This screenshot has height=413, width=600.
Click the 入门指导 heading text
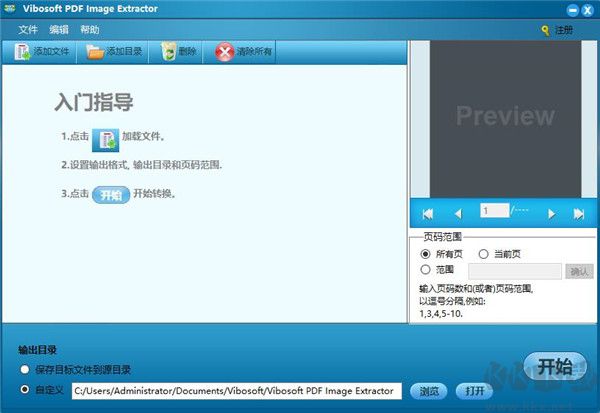(x=94, y=102)
